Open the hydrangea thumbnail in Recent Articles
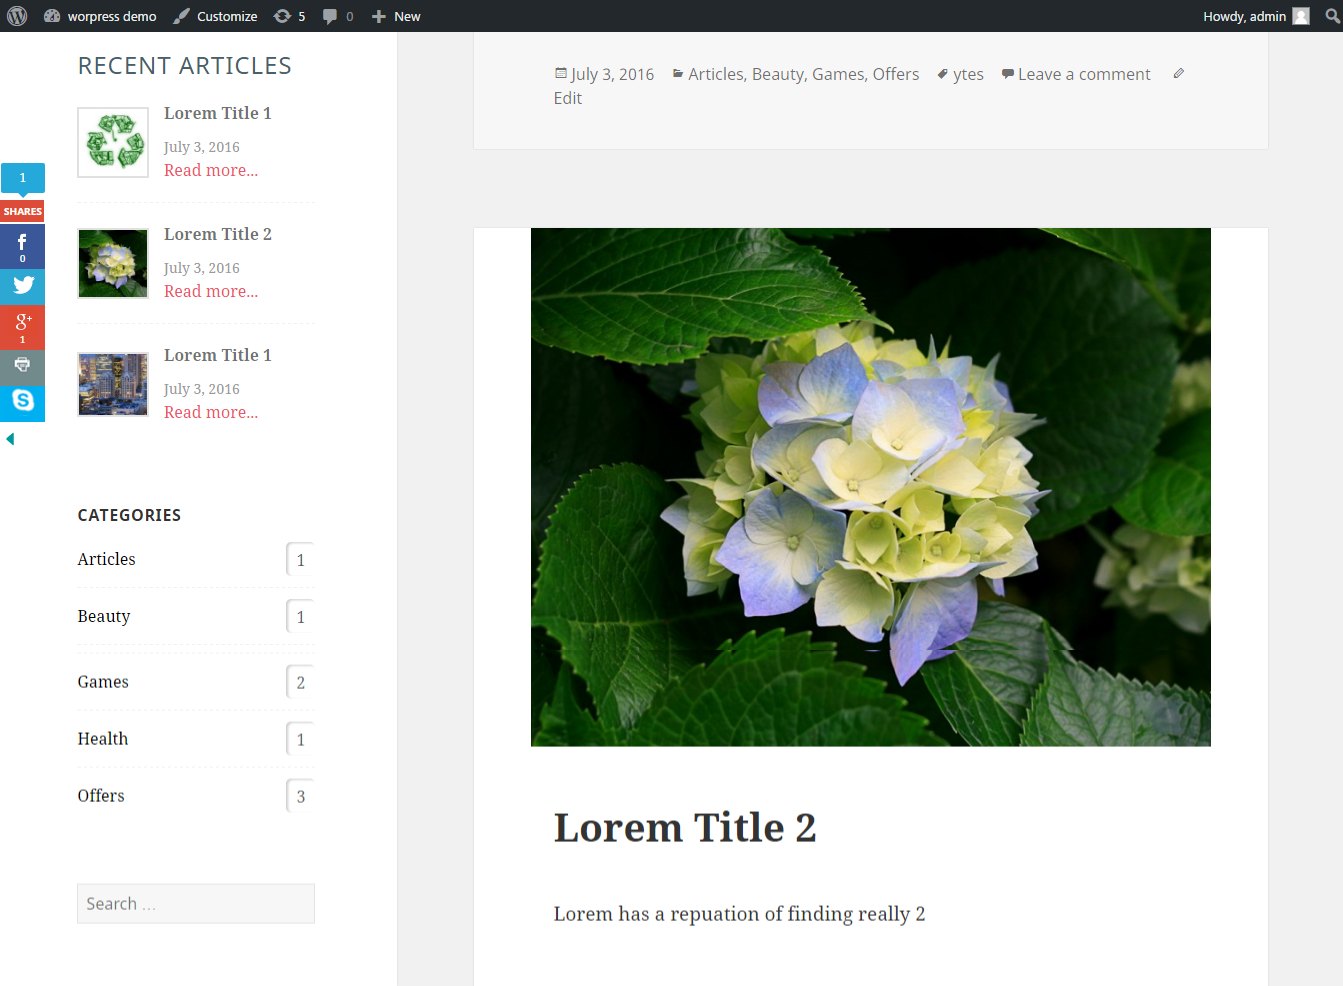 (x=113, y=263)
